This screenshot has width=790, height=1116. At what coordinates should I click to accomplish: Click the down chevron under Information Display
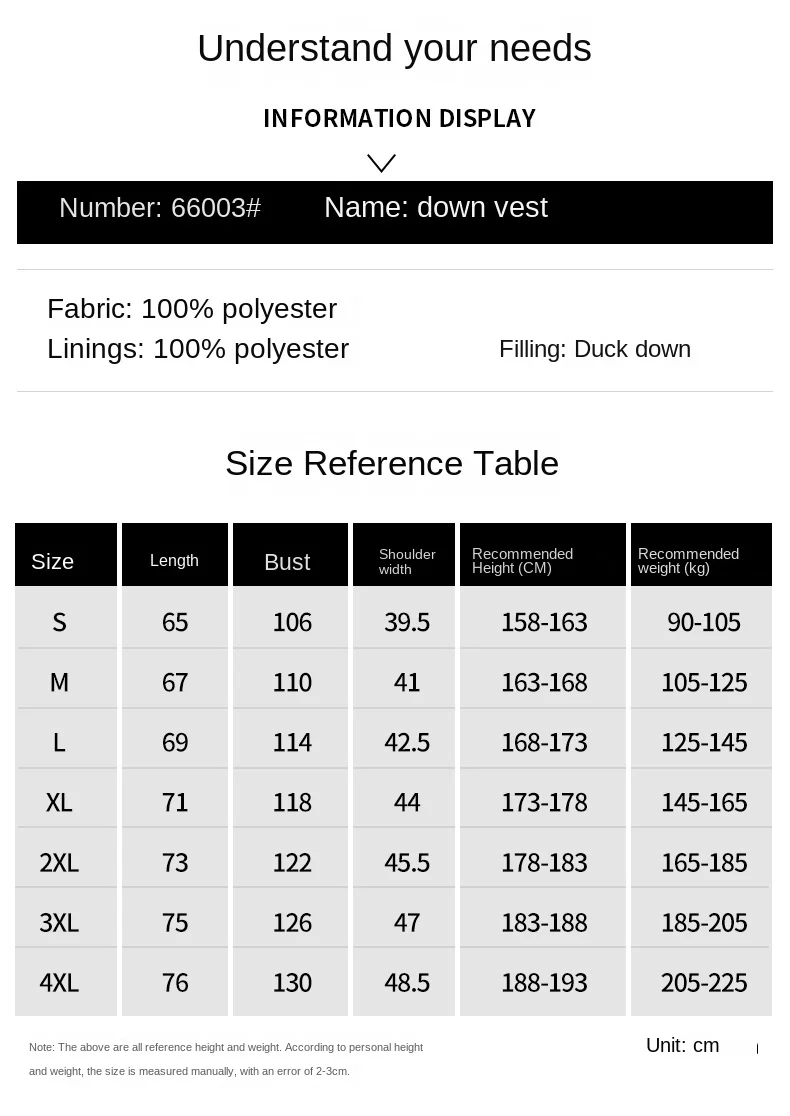coord(381,163)
